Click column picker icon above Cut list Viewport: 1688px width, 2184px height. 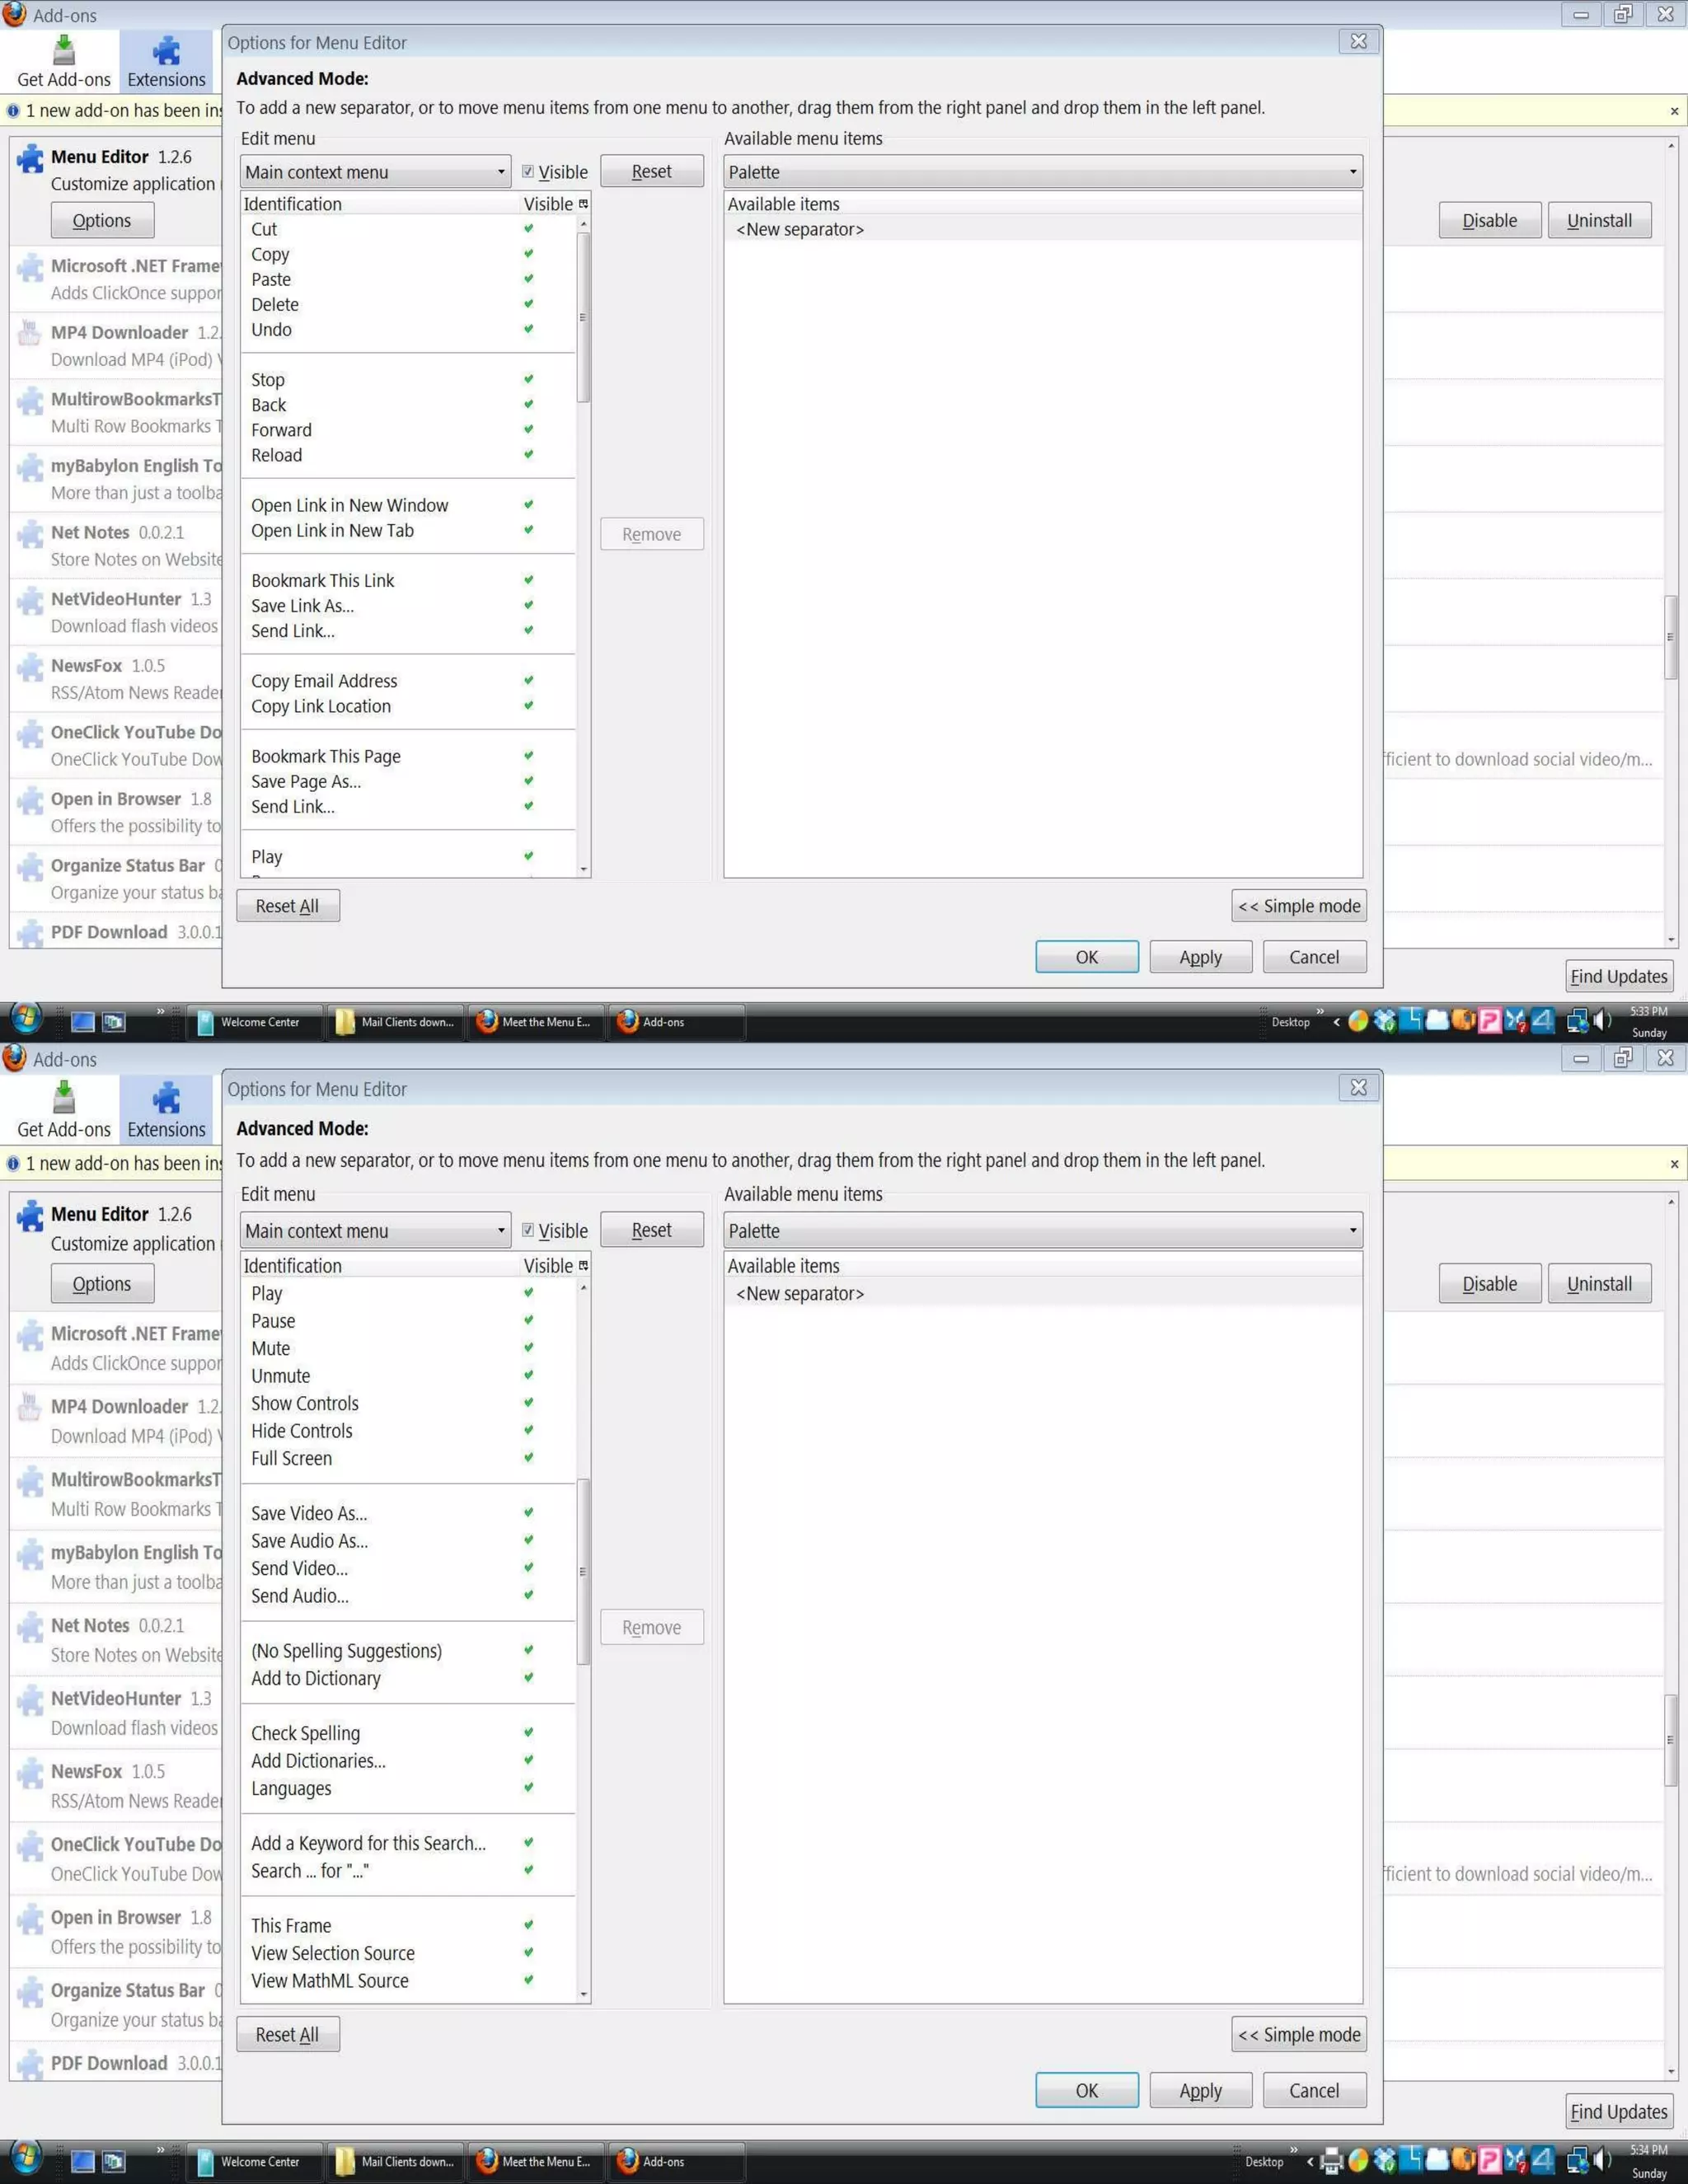click(583, 204)
